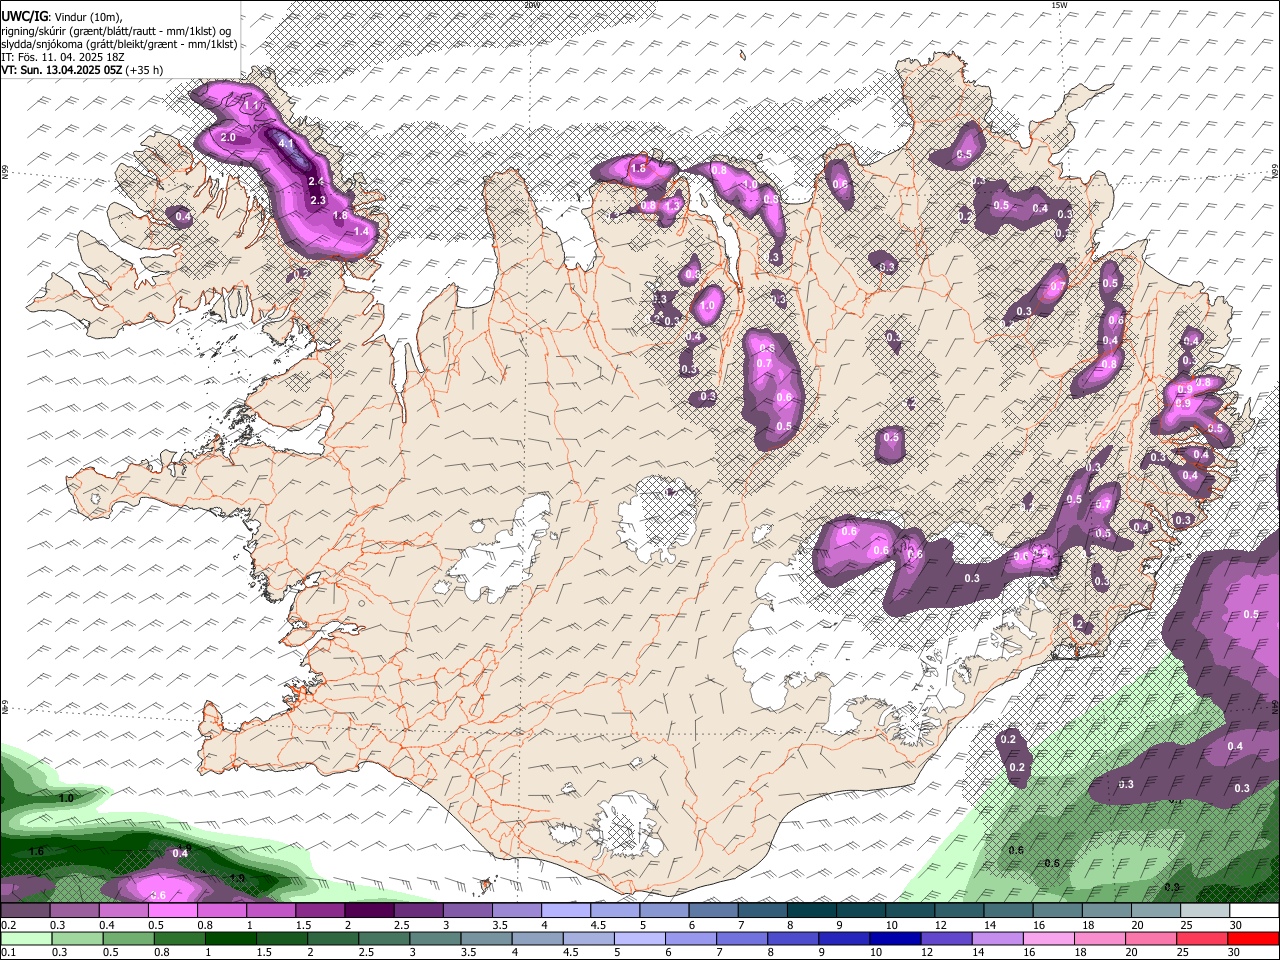The height and width of the screenshot is (960, 1280).
Task: Click the small Vestmannaeyjar island off the south coast
Action: click(487, 884)
